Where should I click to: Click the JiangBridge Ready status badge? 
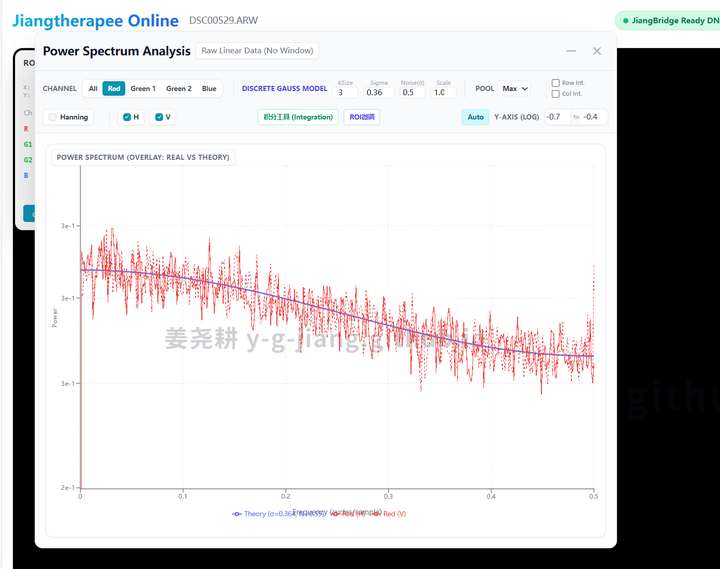click(x=668, y=21)
